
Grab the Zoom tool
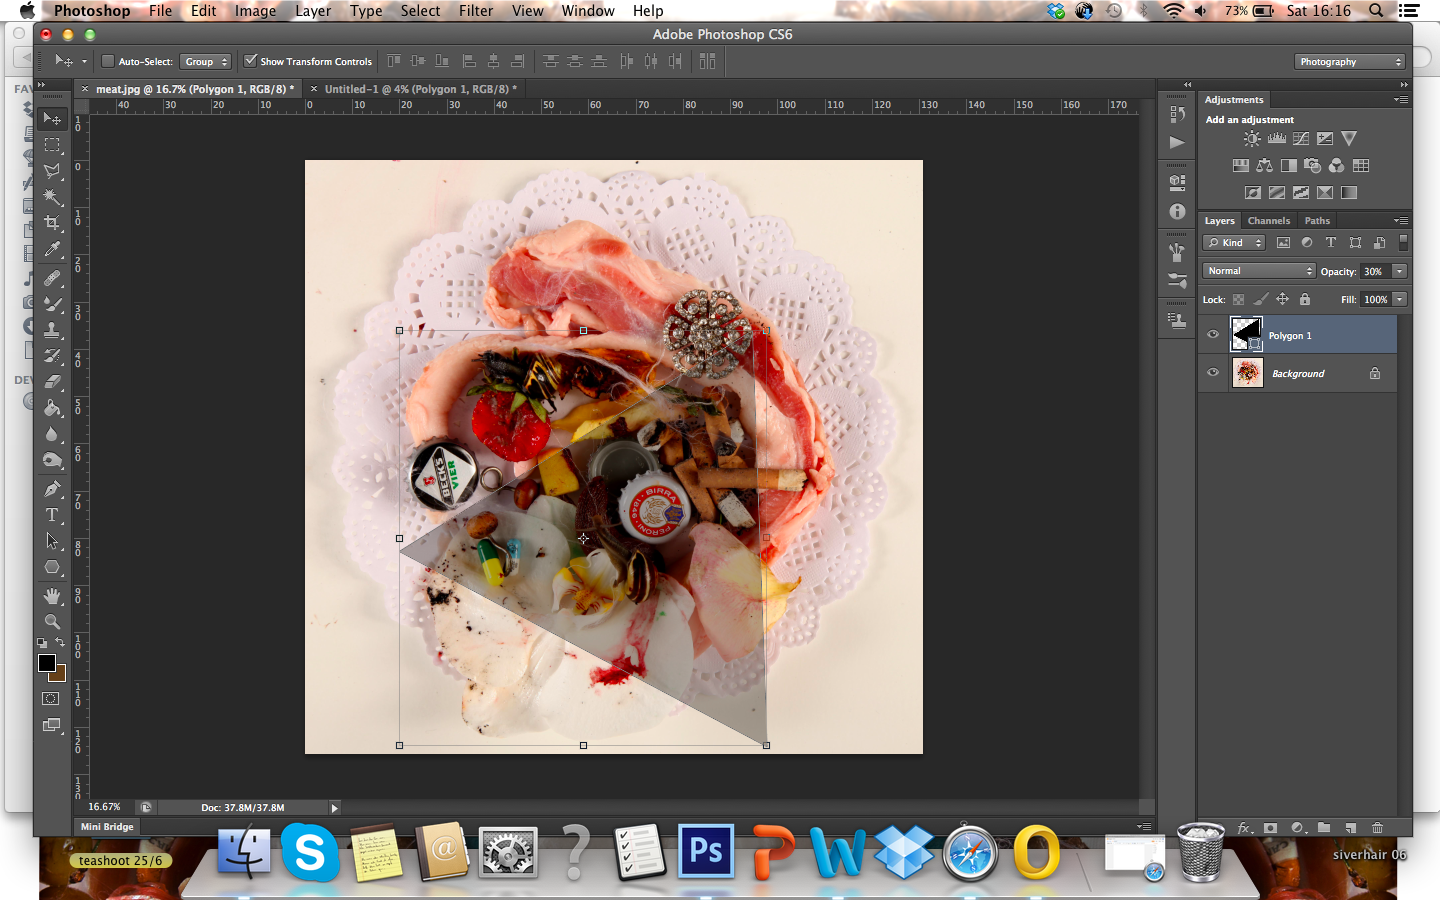[52, 621]
